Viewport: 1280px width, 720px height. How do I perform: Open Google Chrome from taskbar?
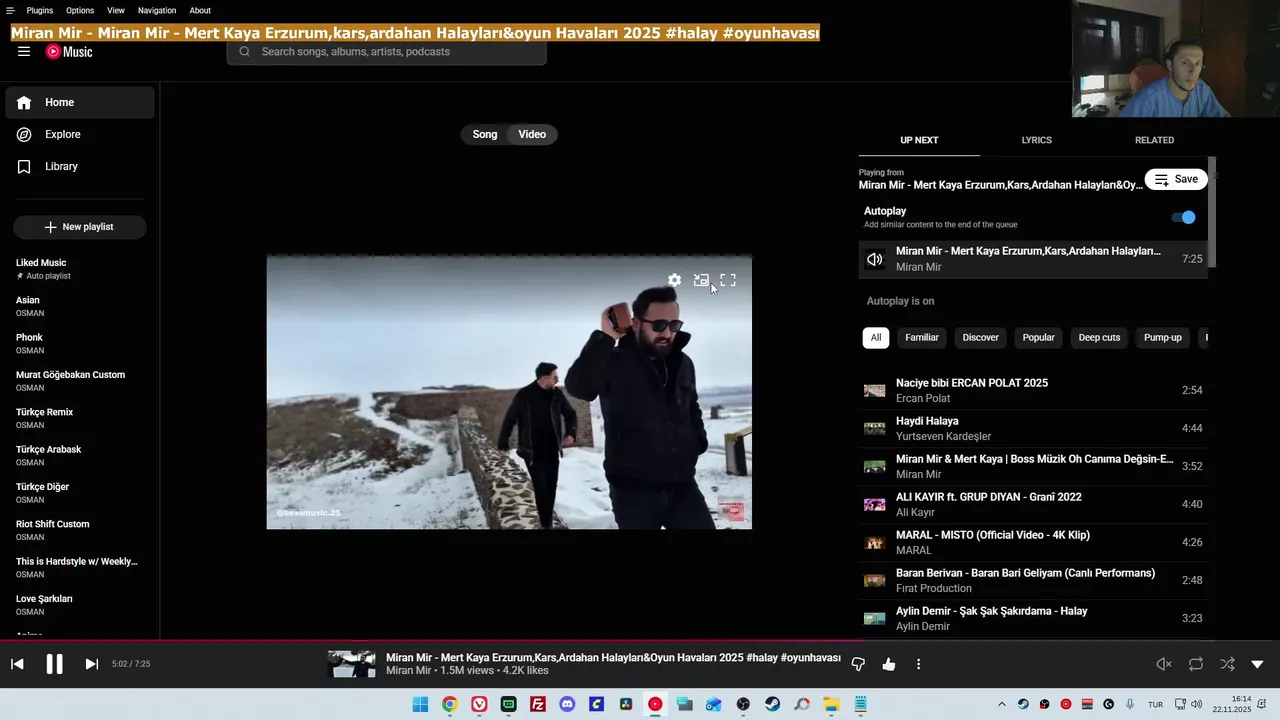[450, 704]
